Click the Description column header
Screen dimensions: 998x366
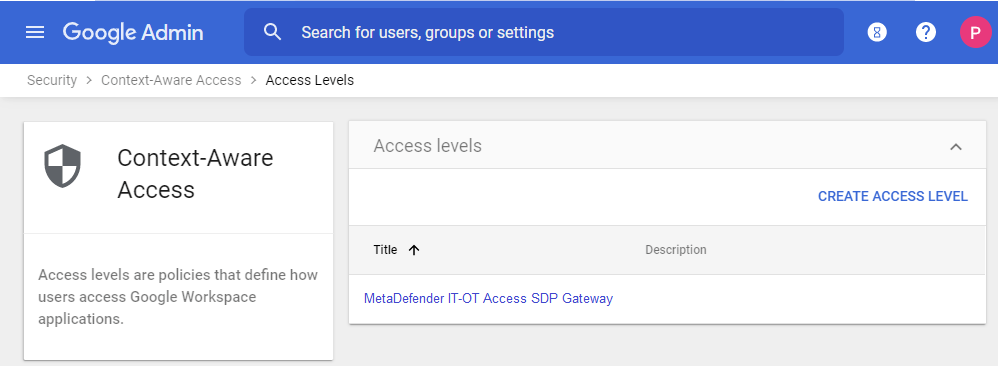coord(676,250)
